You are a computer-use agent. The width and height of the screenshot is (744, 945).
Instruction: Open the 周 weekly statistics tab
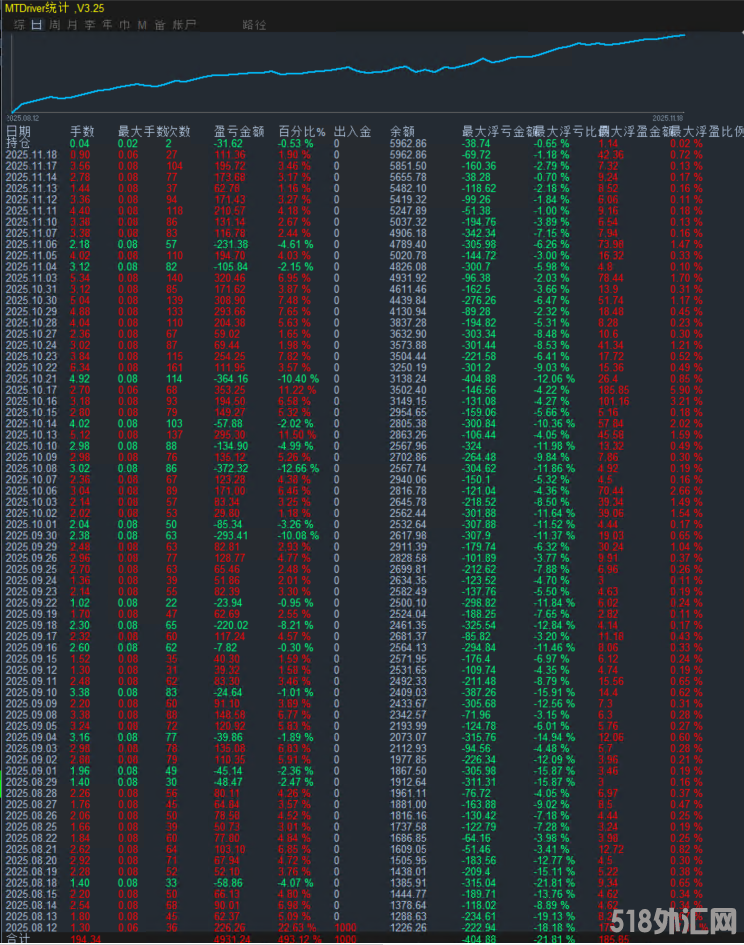pyautogui.click(x=55, y=24)
